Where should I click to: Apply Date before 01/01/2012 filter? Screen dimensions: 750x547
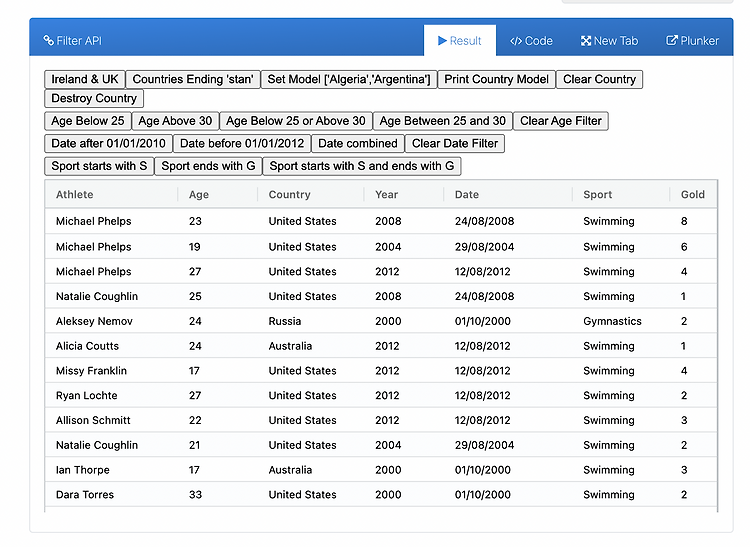(242, 143)
